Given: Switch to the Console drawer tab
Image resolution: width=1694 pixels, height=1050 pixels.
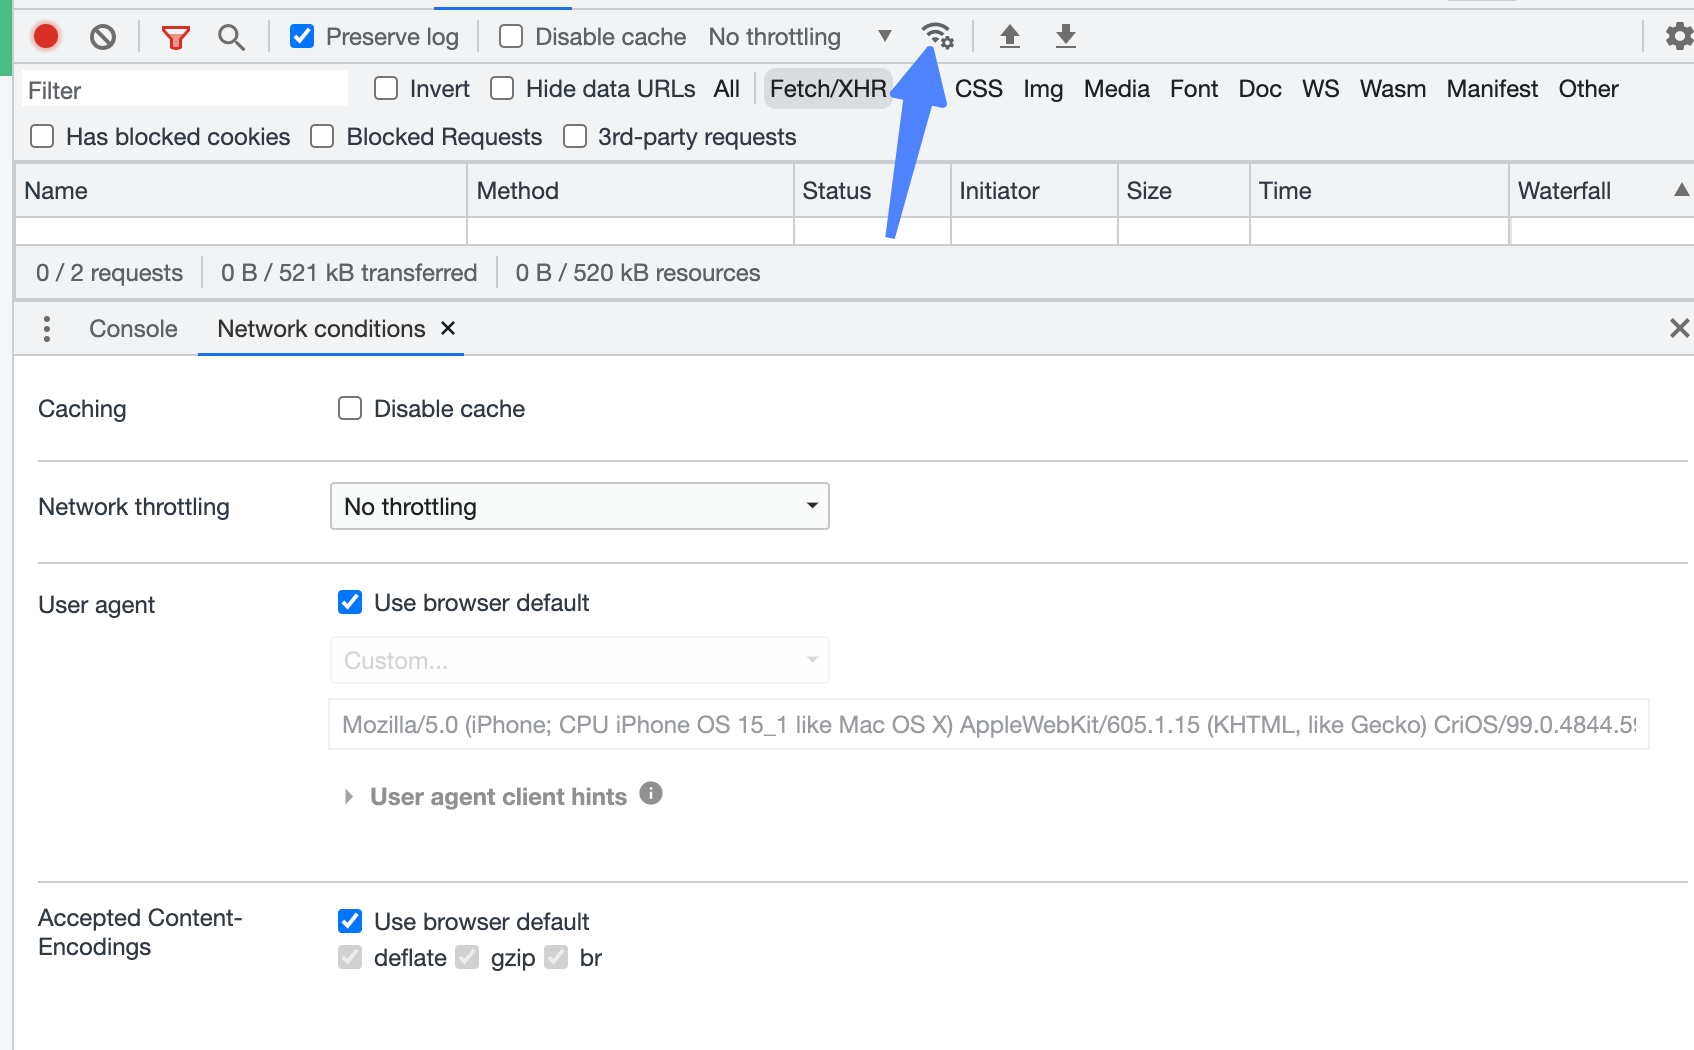Looking at the screenshot, I should coord(133,329).
